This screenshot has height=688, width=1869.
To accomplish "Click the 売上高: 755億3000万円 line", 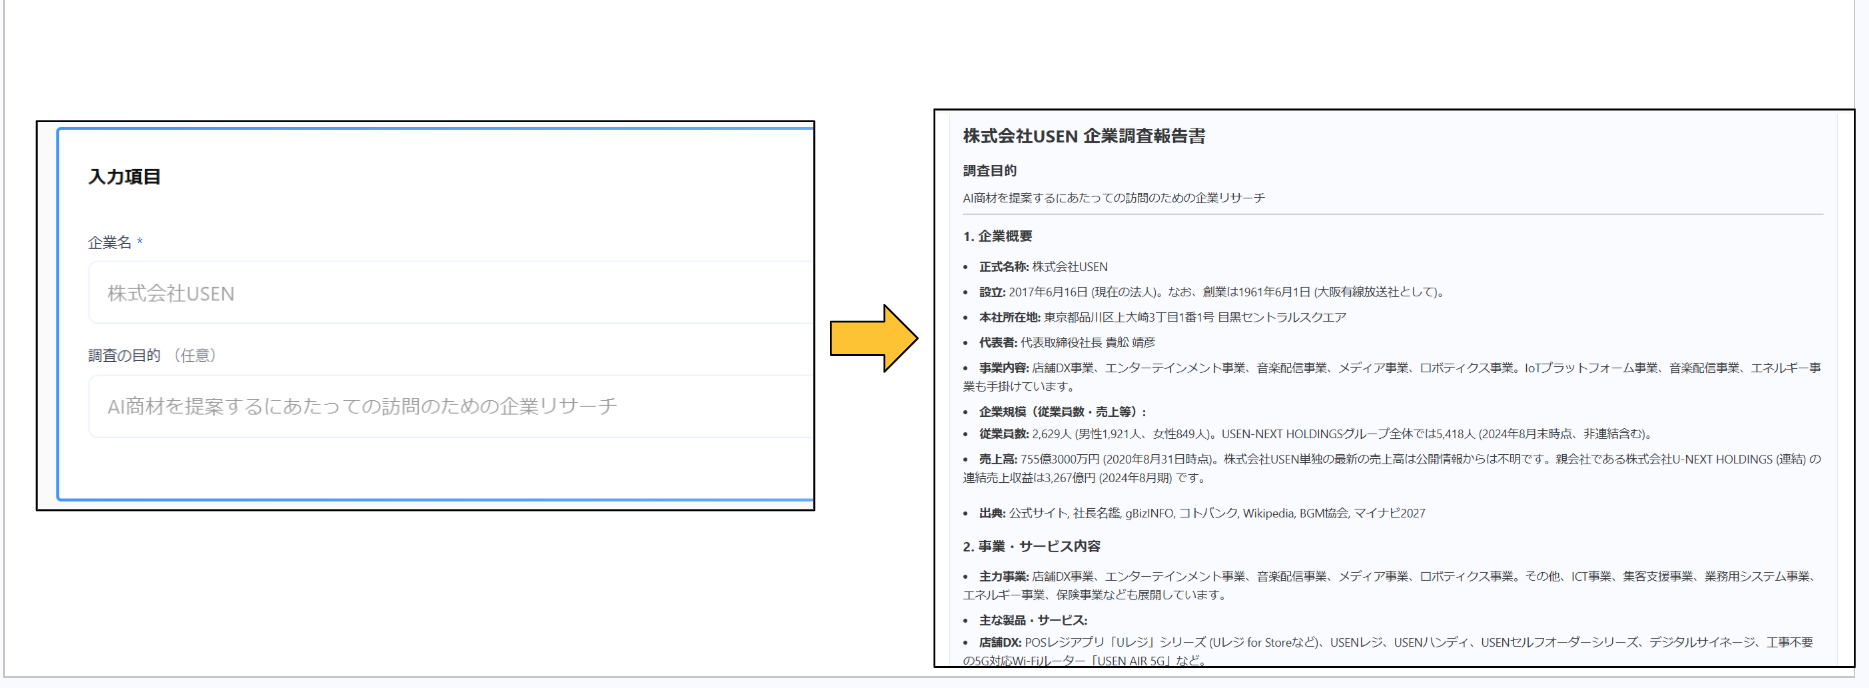I will click(x=1392, y=468).
